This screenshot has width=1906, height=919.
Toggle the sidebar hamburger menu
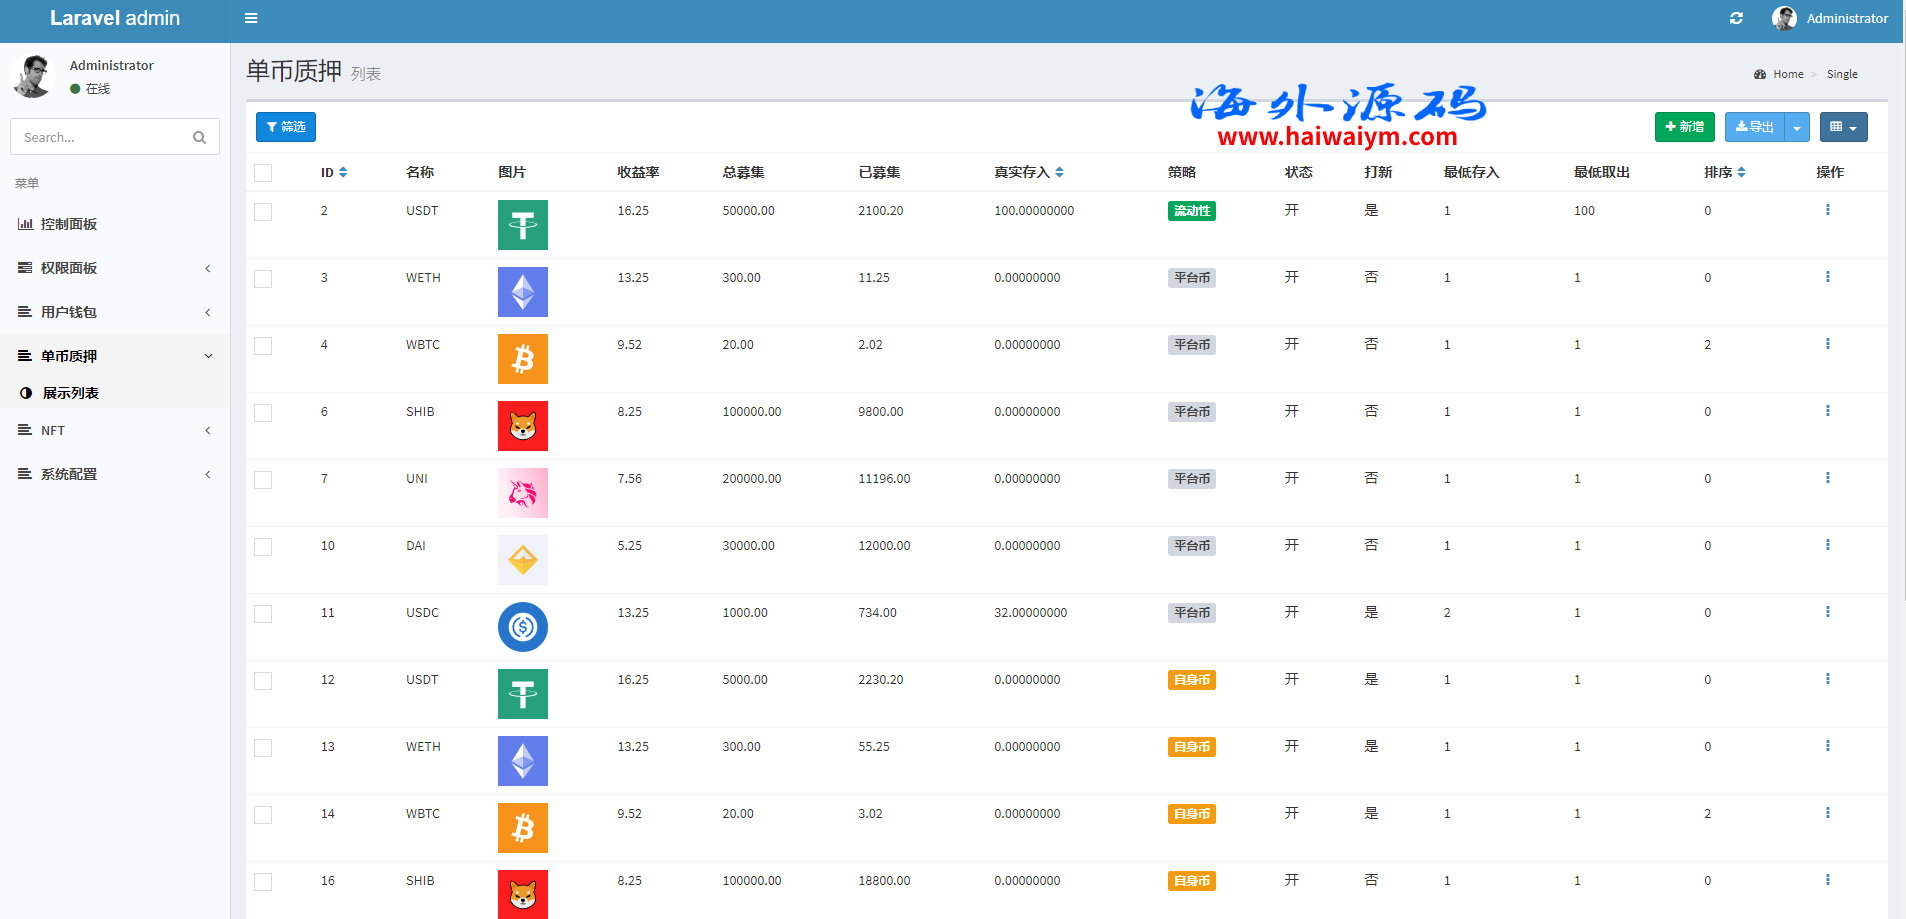(x=251, y=18)
